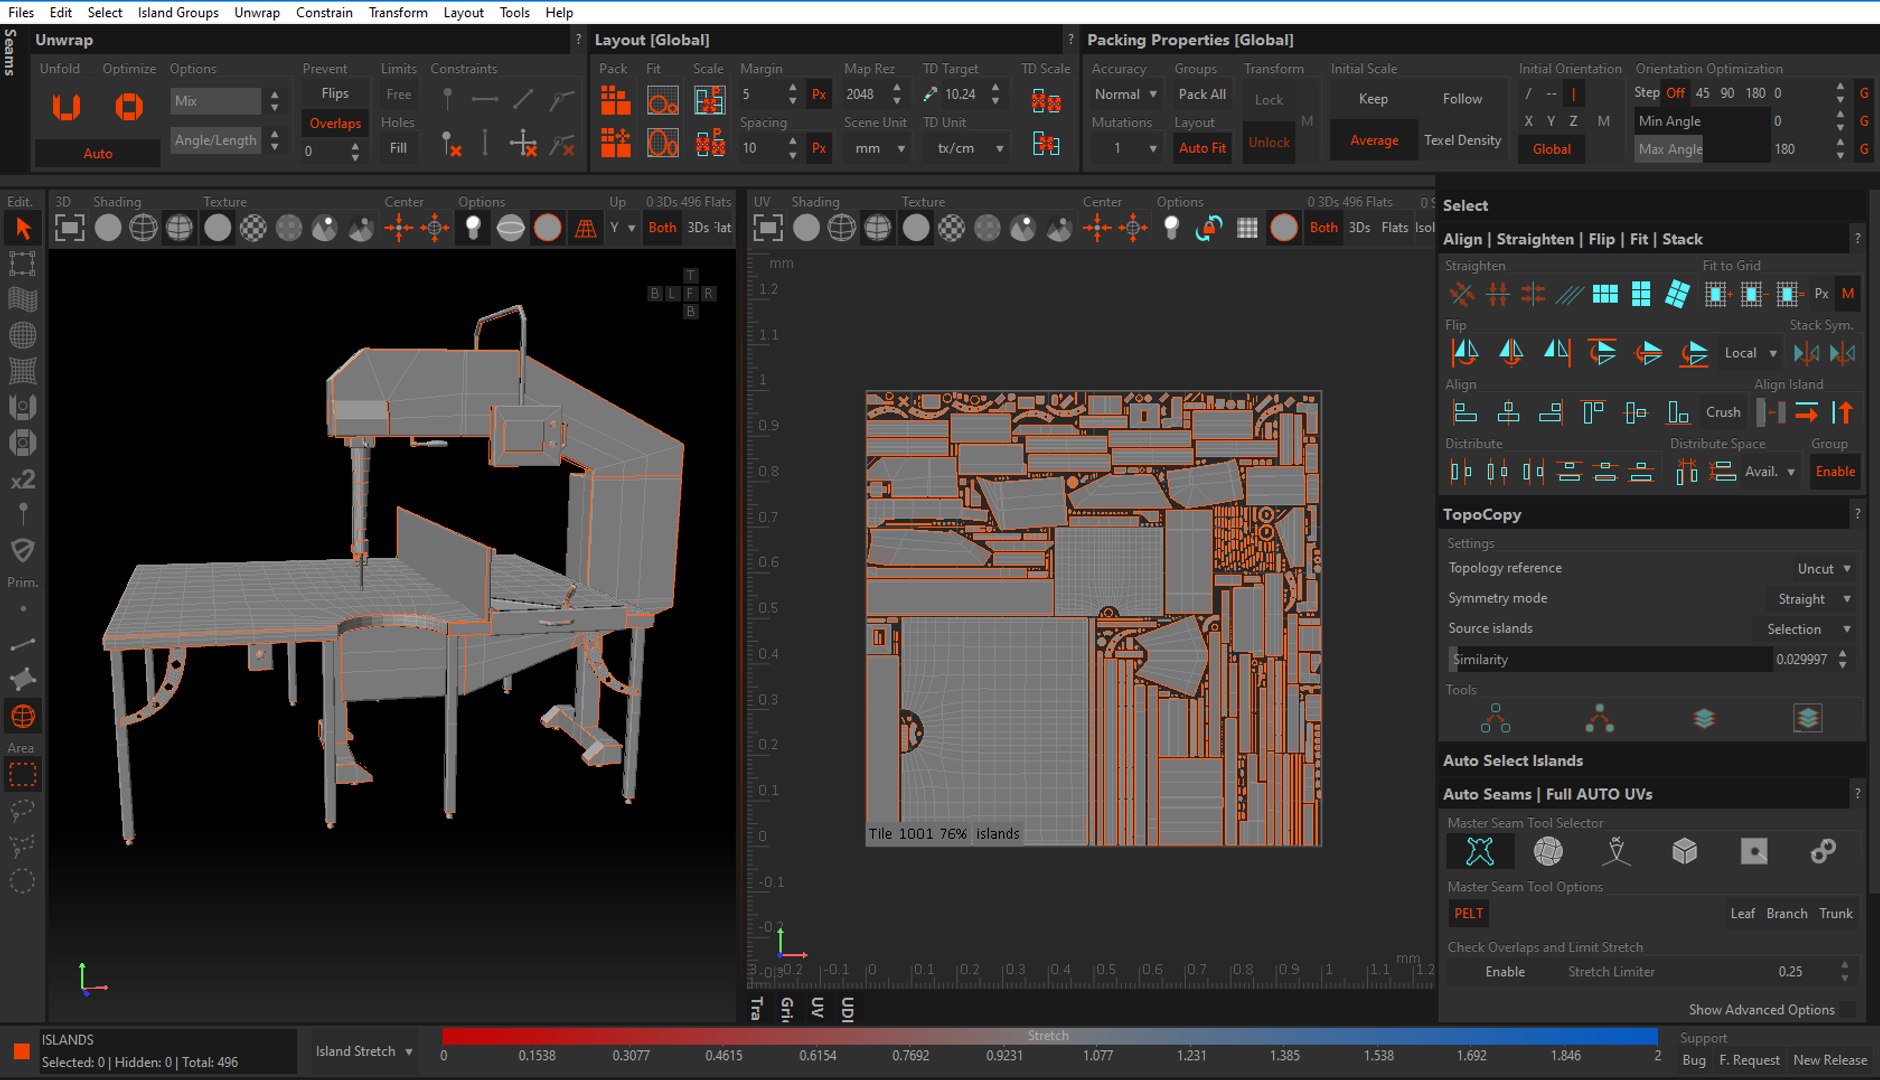The image size is (1880, 1080).
Task: Click the Unfold icon in Unwrap panel
Action: point(66,107)
